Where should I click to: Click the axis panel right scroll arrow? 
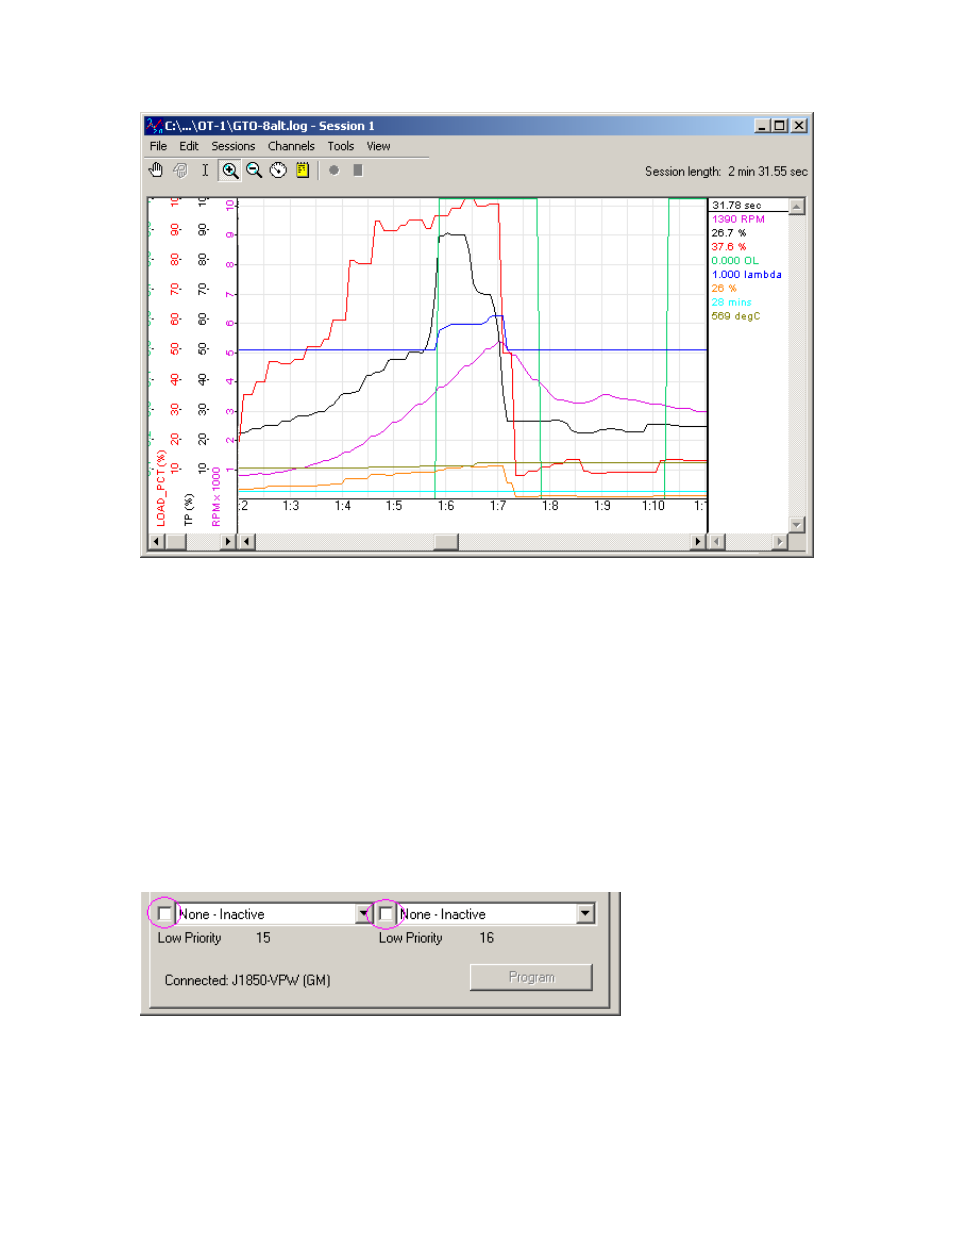(x=228, y=542)
